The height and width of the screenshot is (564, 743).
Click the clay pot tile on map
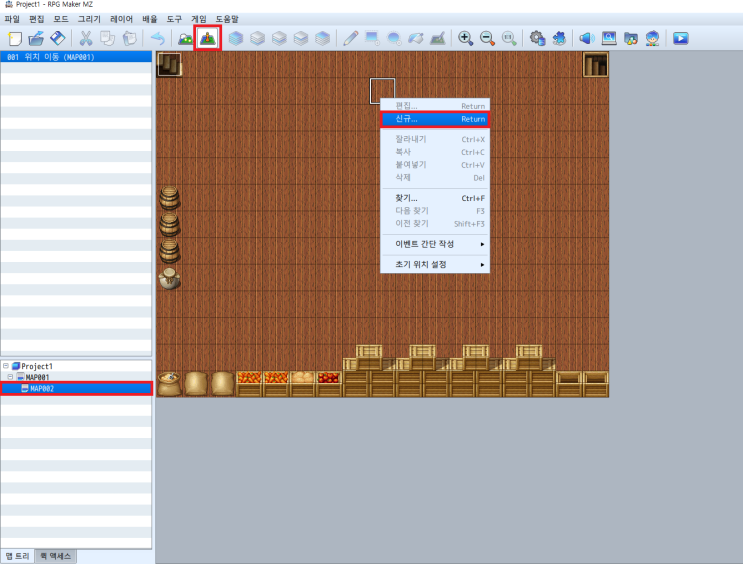(x=169, y=278)
